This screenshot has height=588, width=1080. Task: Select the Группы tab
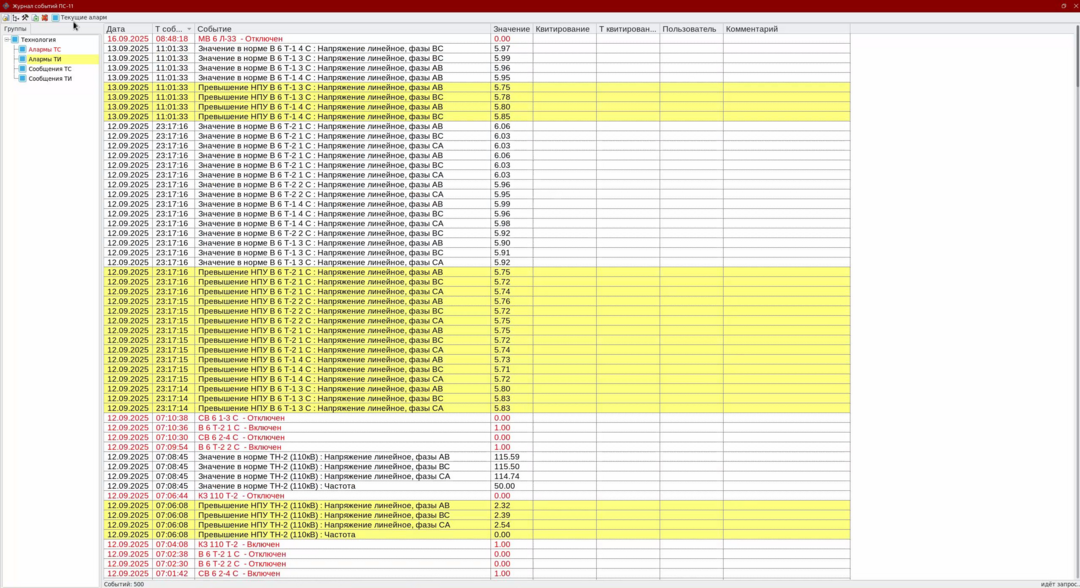click(x=15, y=29)
